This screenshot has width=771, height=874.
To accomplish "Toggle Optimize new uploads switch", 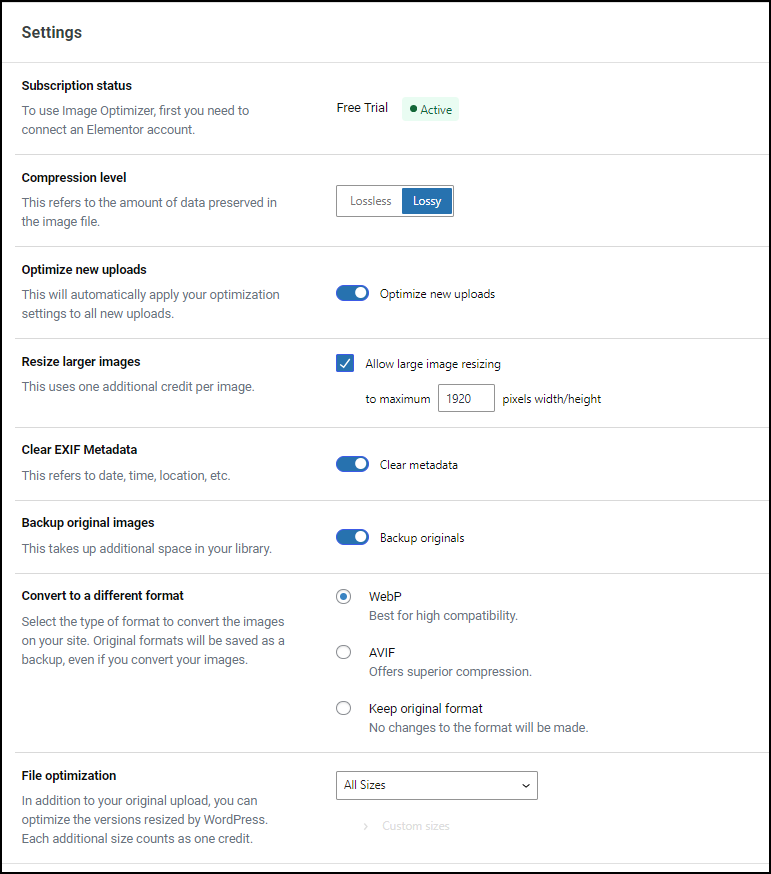I will [x=352, y=293].
